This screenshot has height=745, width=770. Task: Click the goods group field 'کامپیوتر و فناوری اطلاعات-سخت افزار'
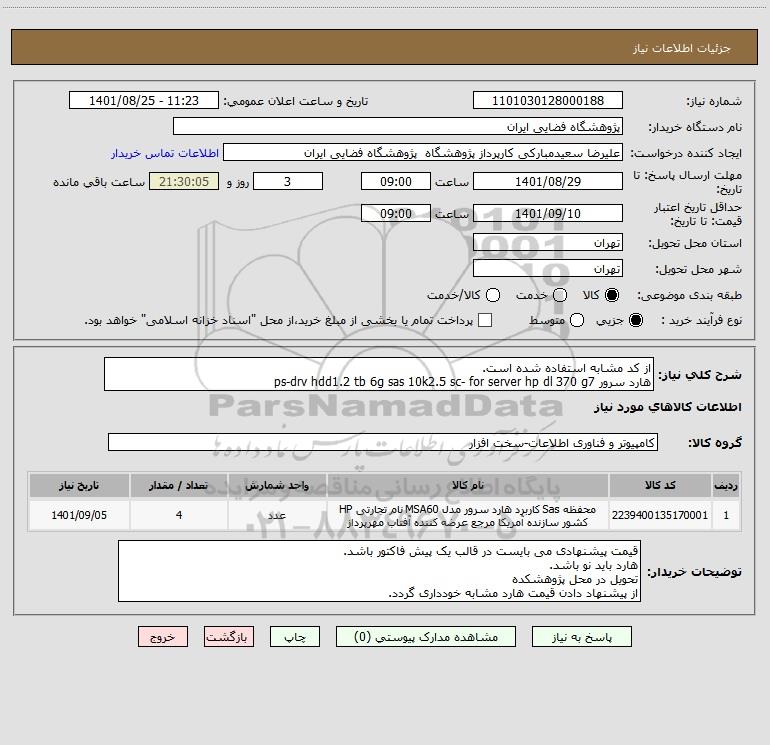tap(383, 442)
